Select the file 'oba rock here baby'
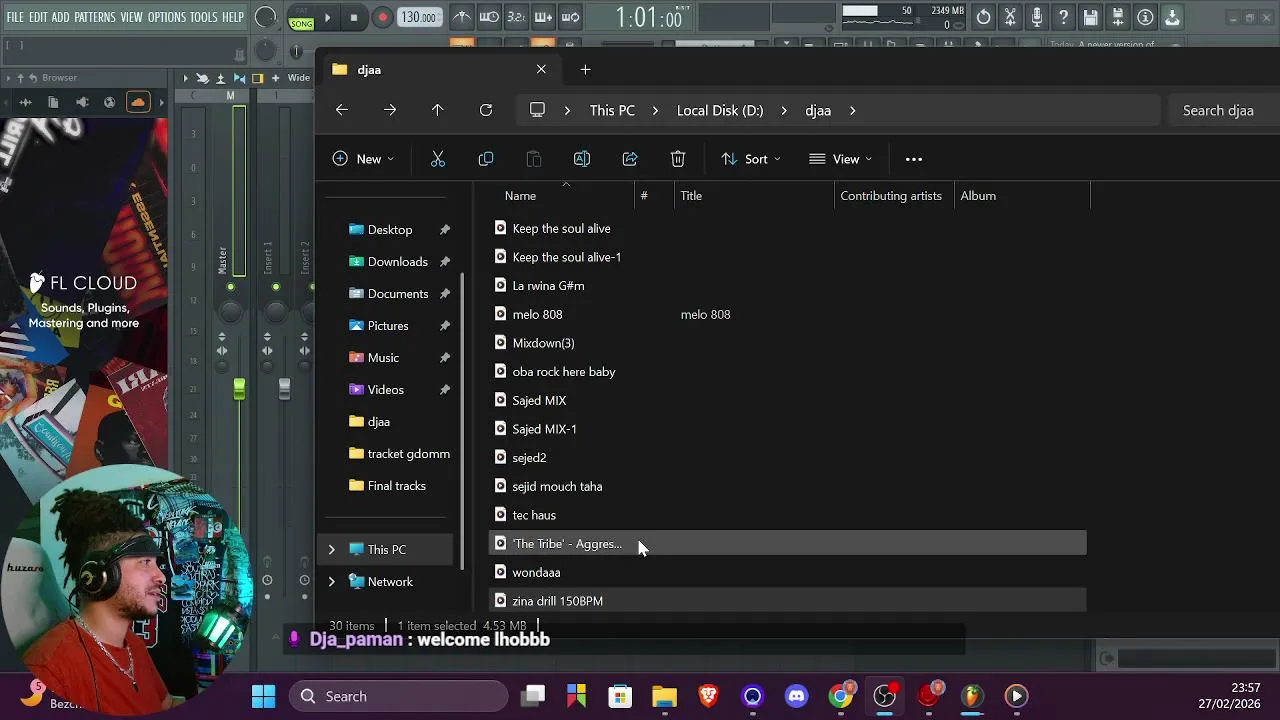Viewport: 1280px width, 720px height. [x=788, y=371]
